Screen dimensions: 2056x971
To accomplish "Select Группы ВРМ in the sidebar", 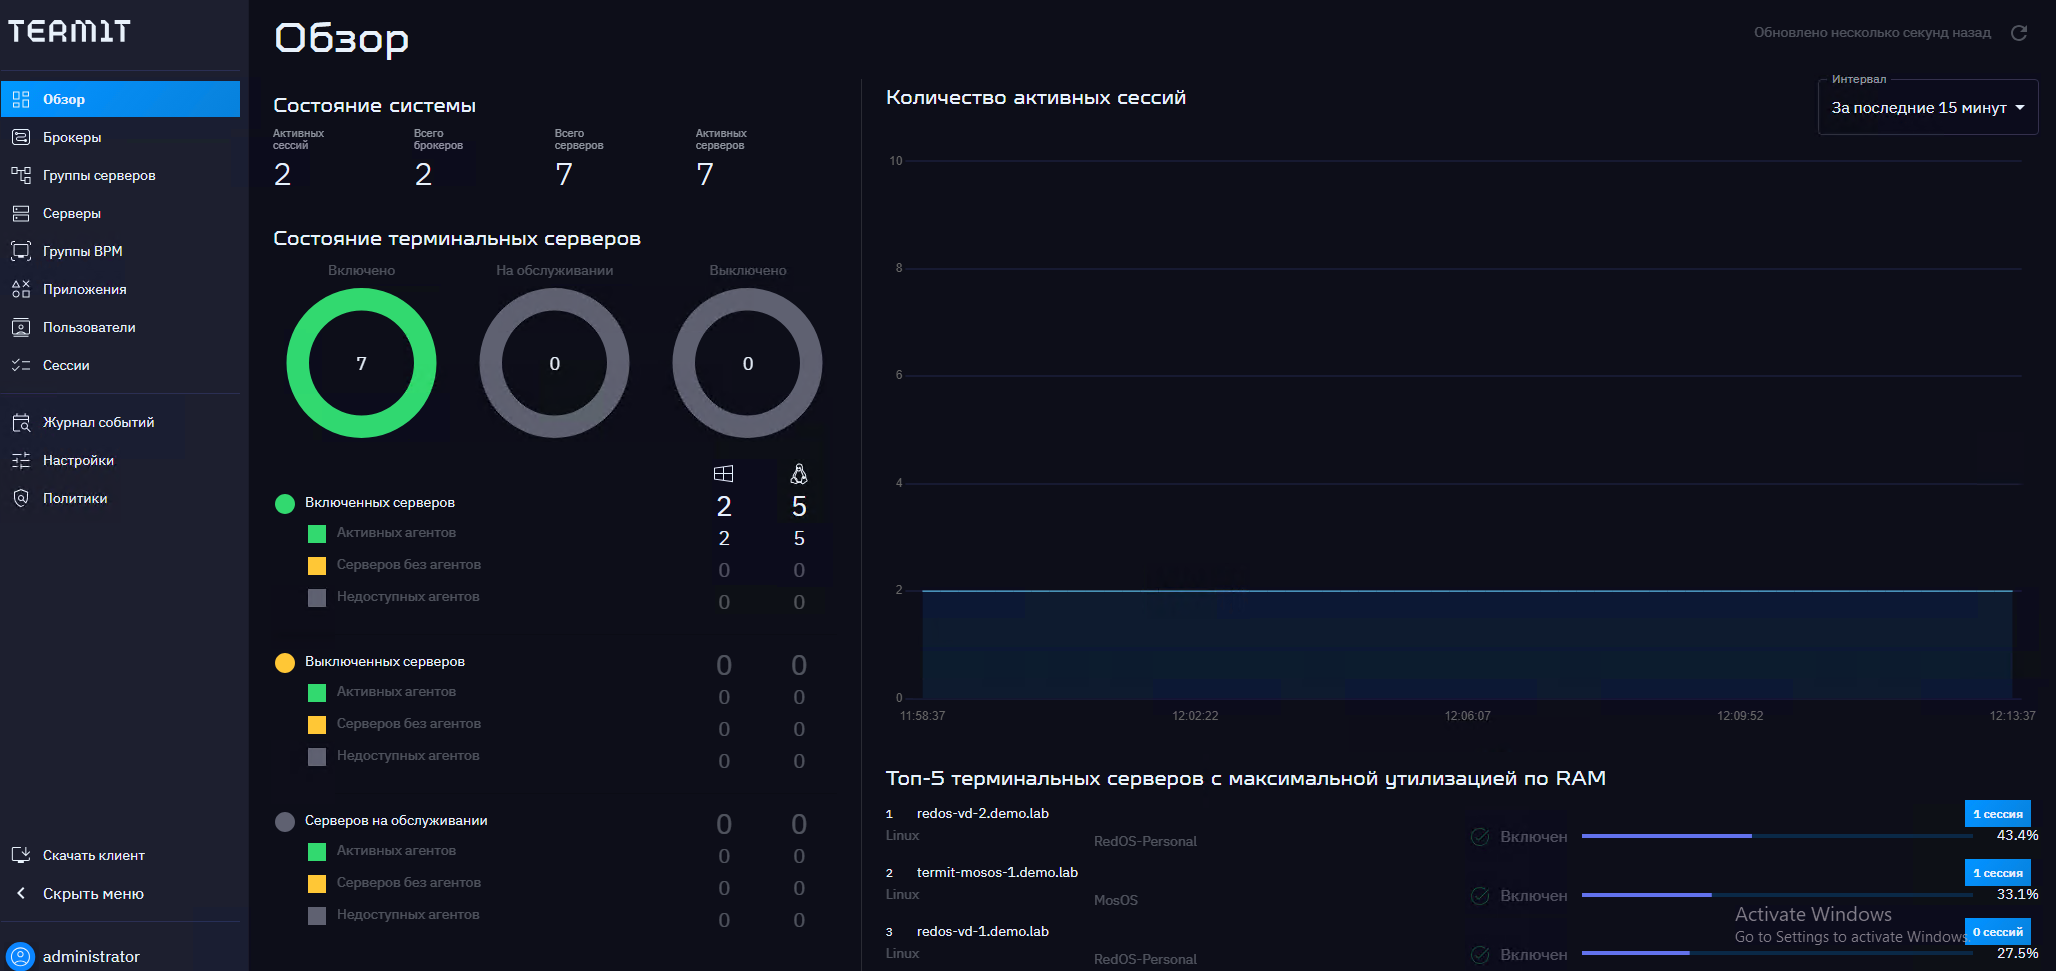I will (x=82, y=251).
